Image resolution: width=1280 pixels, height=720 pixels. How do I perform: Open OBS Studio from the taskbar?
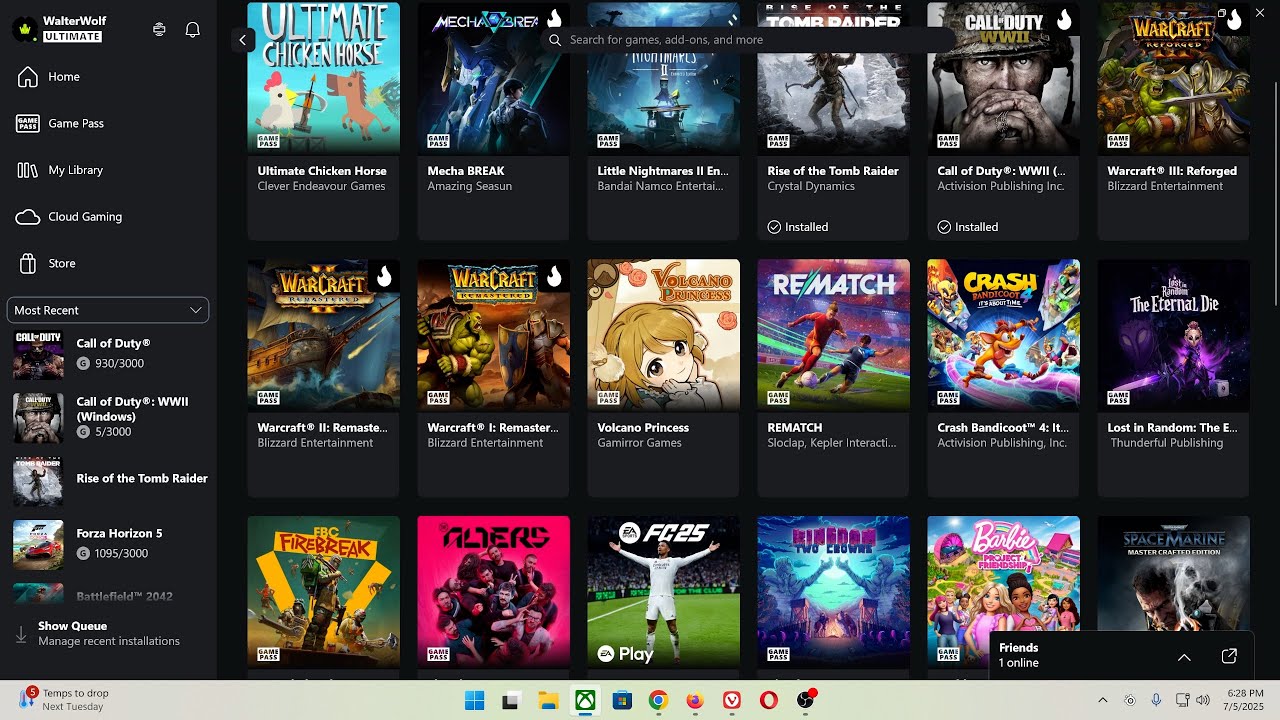point(806,700)
